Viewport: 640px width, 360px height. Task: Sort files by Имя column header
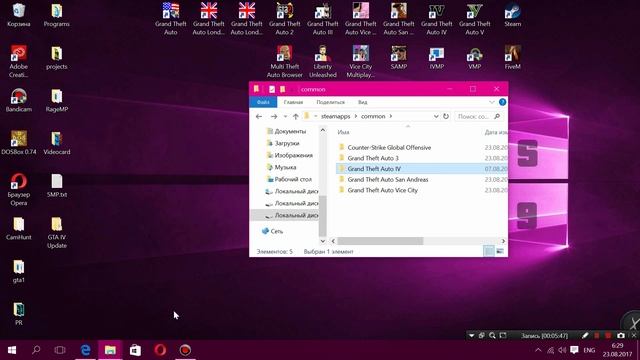click(x=343, y=132)
